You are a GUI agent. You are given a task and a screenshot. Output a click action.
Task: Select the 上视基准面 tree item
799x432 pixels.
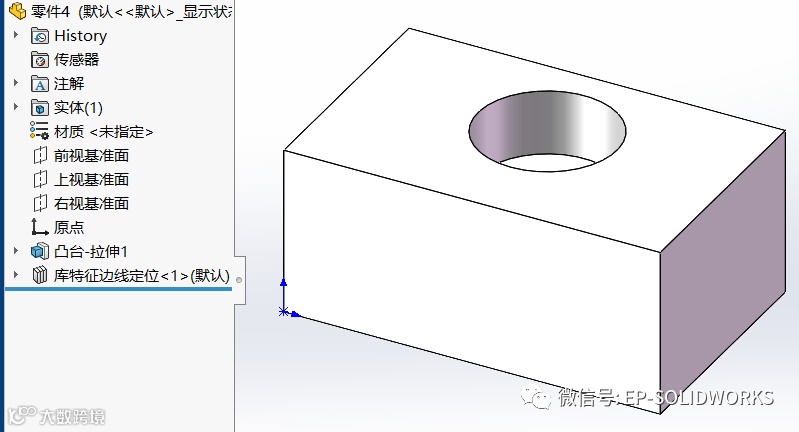[x=81, y=179]
